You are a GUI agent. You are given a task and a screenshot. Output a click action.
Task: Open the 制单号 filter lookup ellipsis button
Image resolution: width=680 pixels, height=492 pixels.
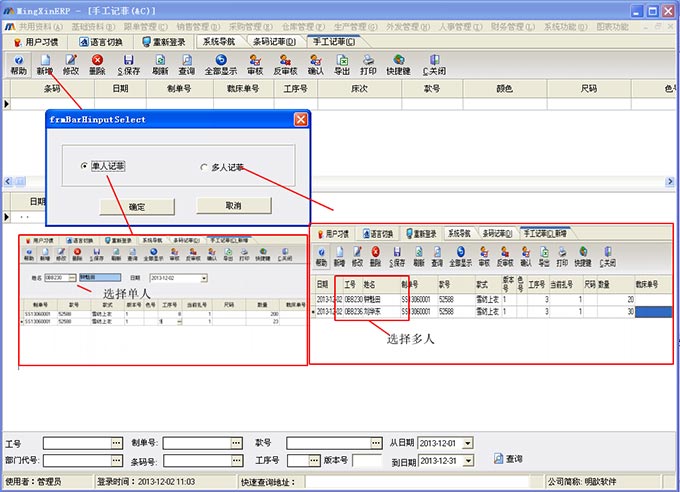click(x=236, y=443)
